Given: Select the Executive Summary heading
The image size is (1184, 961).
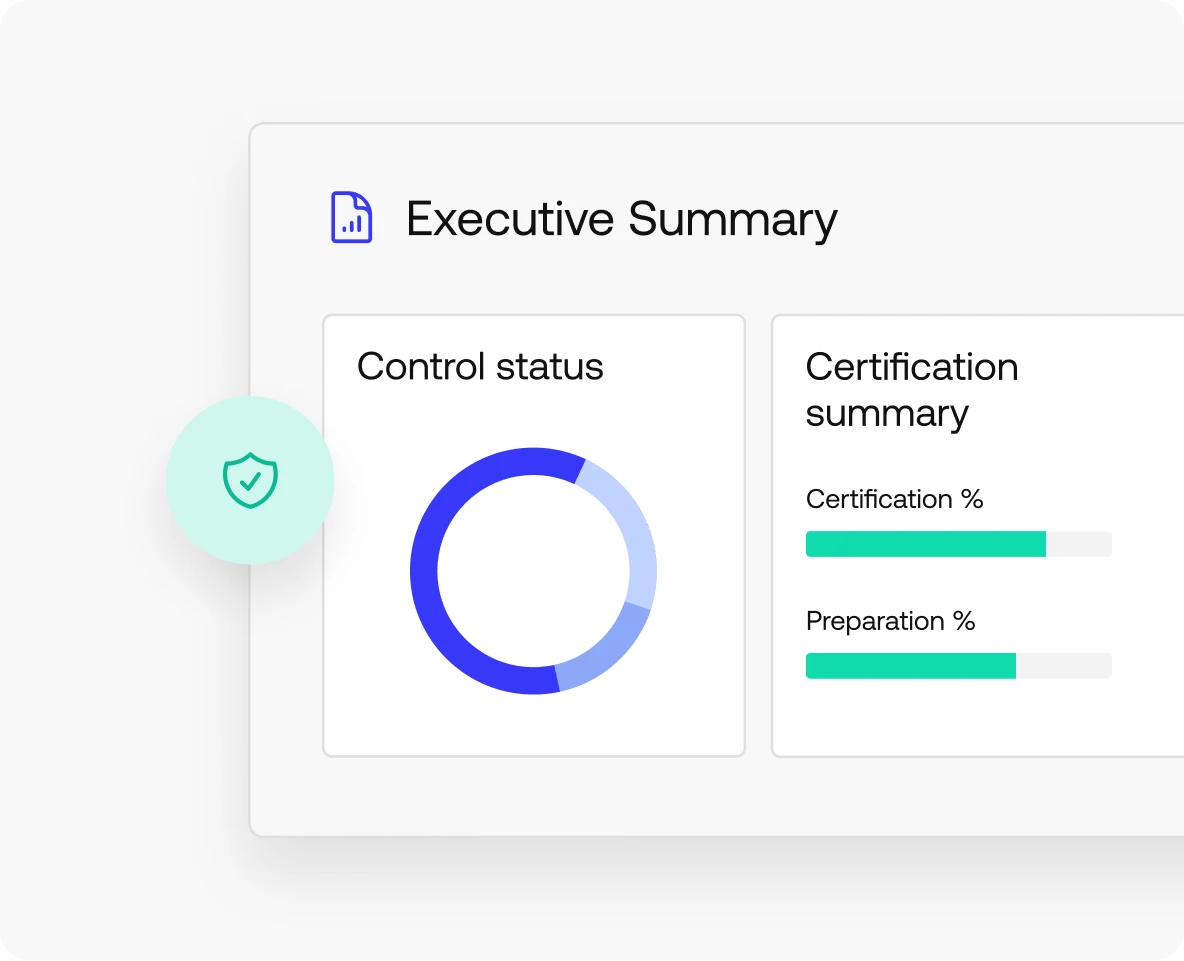Looking at the screenshot, I should pos(621,219).
